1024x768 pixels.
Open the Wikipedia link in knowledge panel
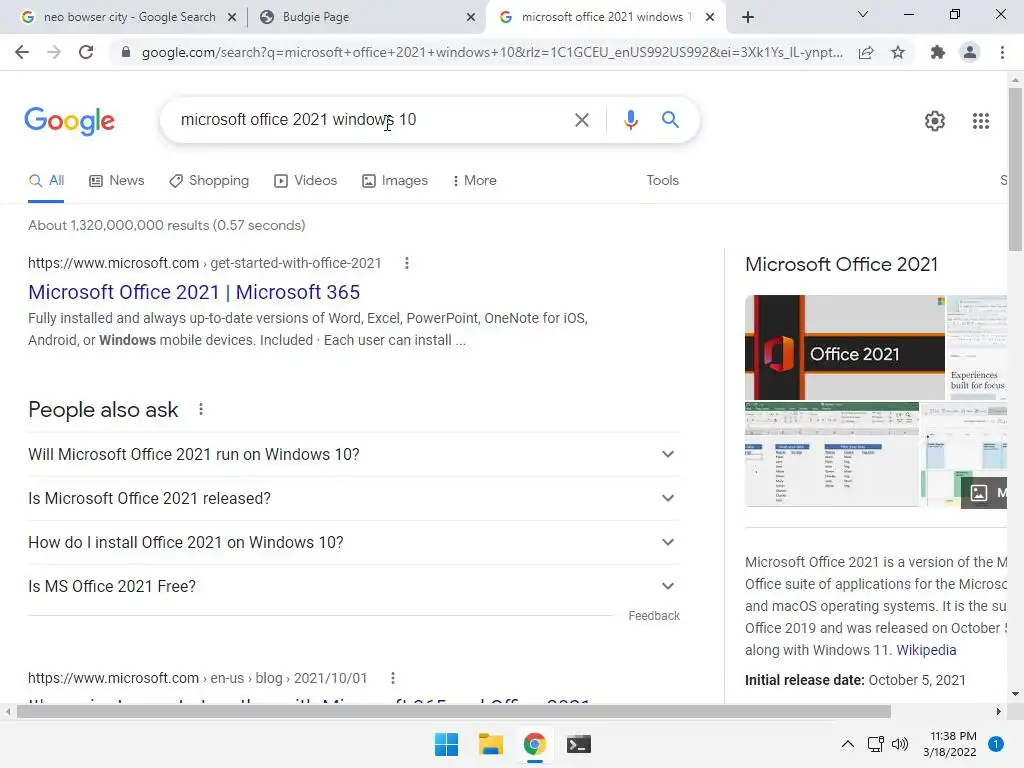click(x=926, y=650)
